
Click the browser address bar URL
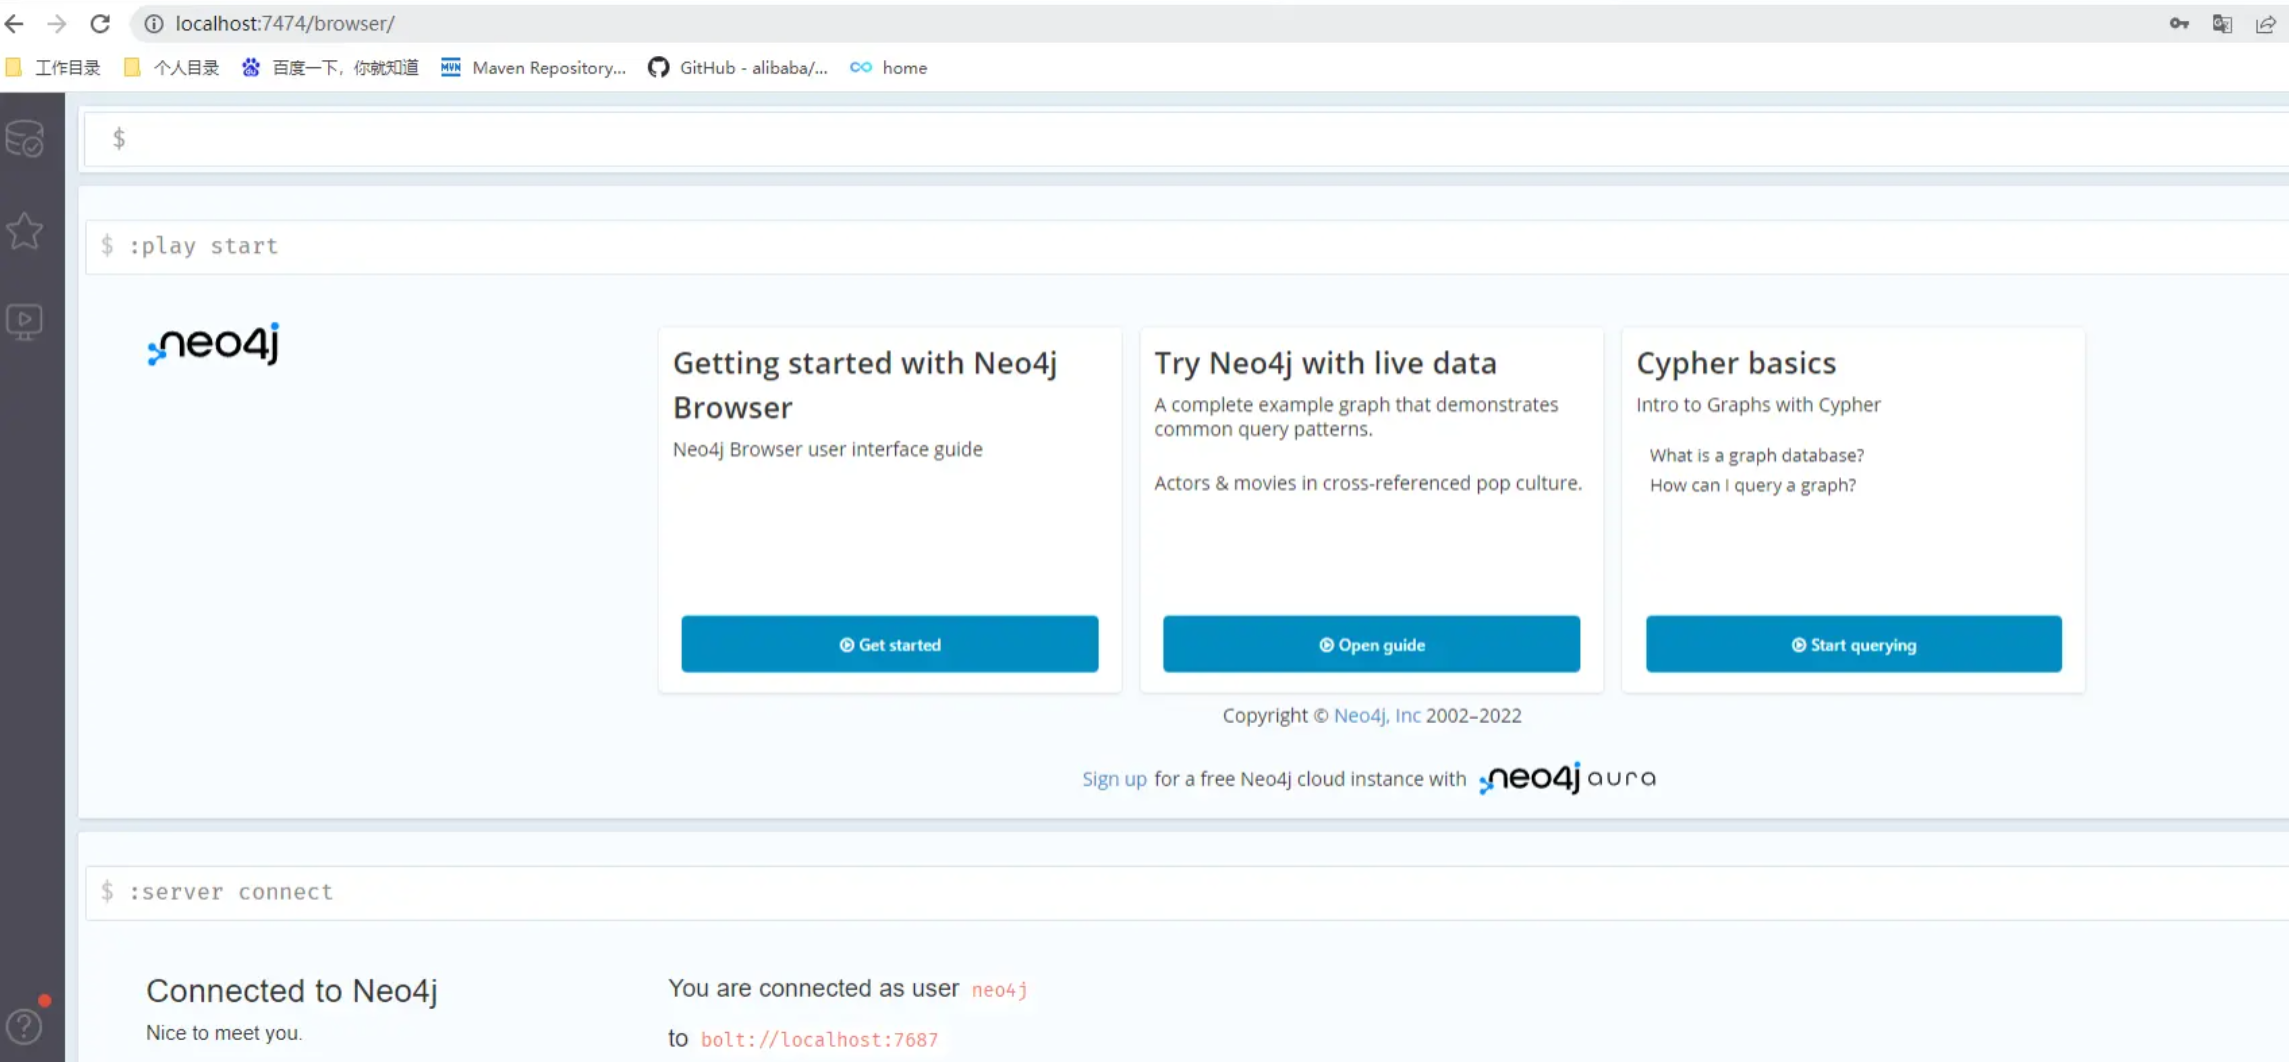(x=285, y=23)
